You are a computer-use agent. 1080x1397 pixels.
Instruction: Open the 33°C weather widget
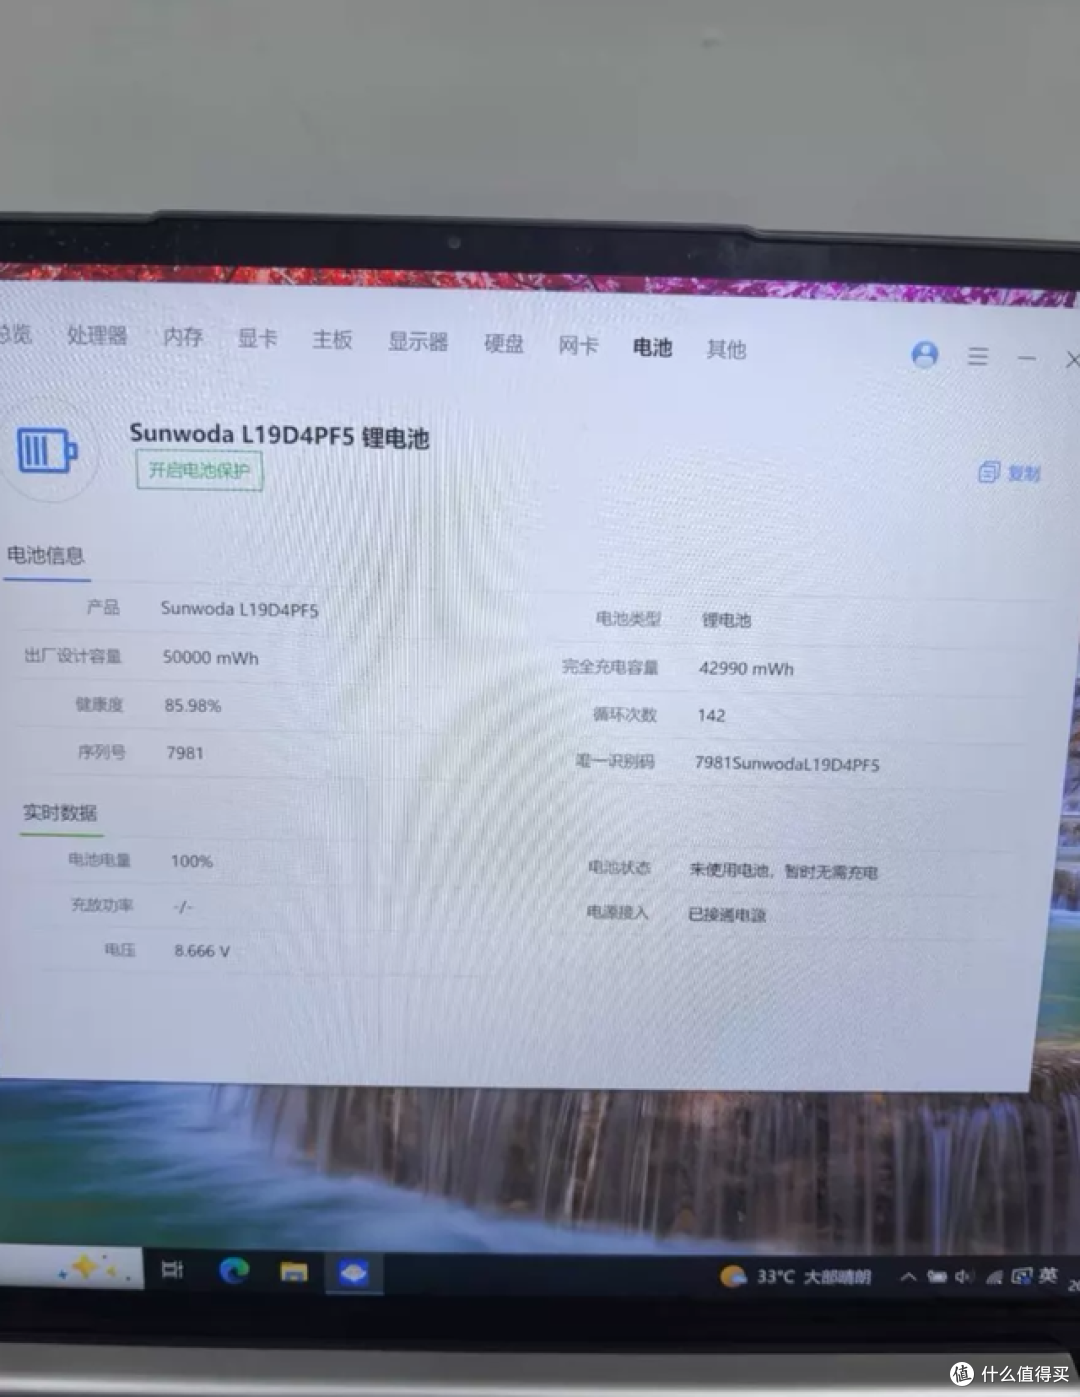[x=796, y=1277]
